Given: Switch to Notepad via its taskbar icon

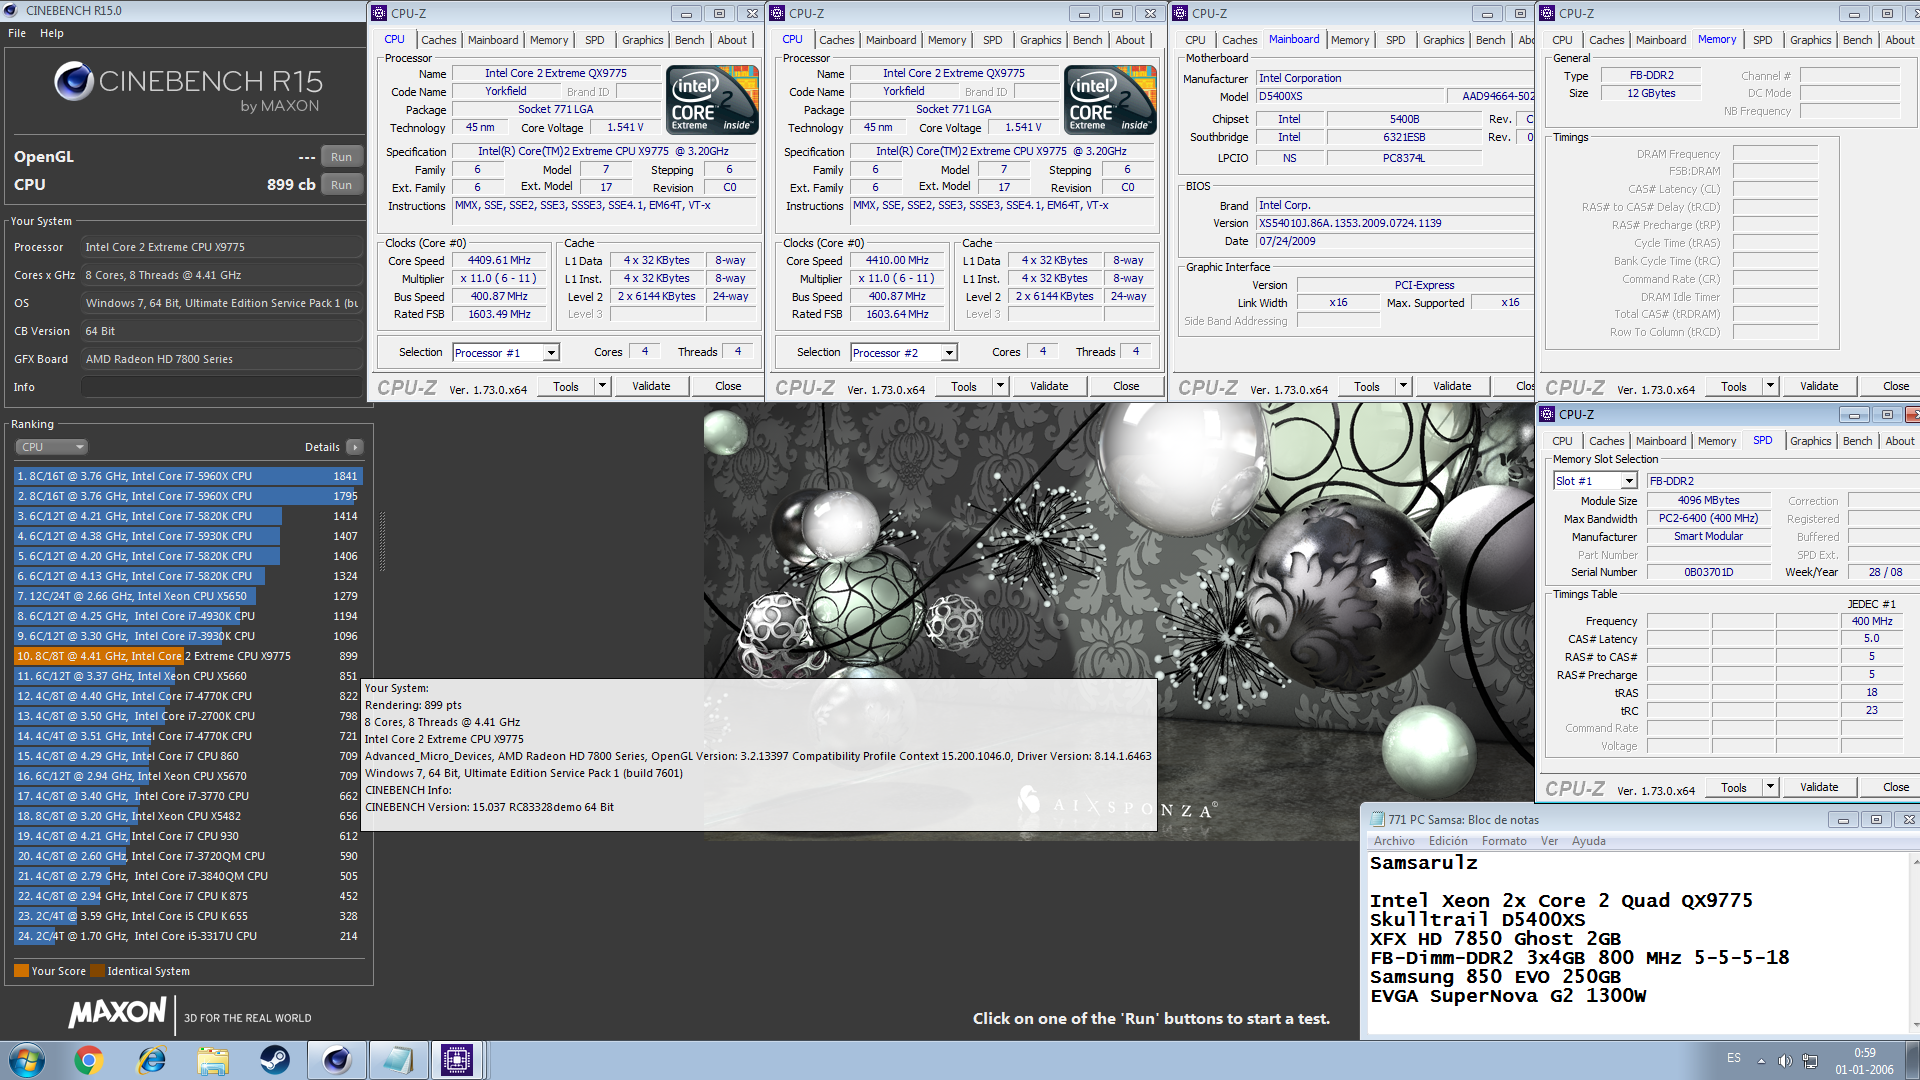Looking at the screenshot, I should (398, 1060).
